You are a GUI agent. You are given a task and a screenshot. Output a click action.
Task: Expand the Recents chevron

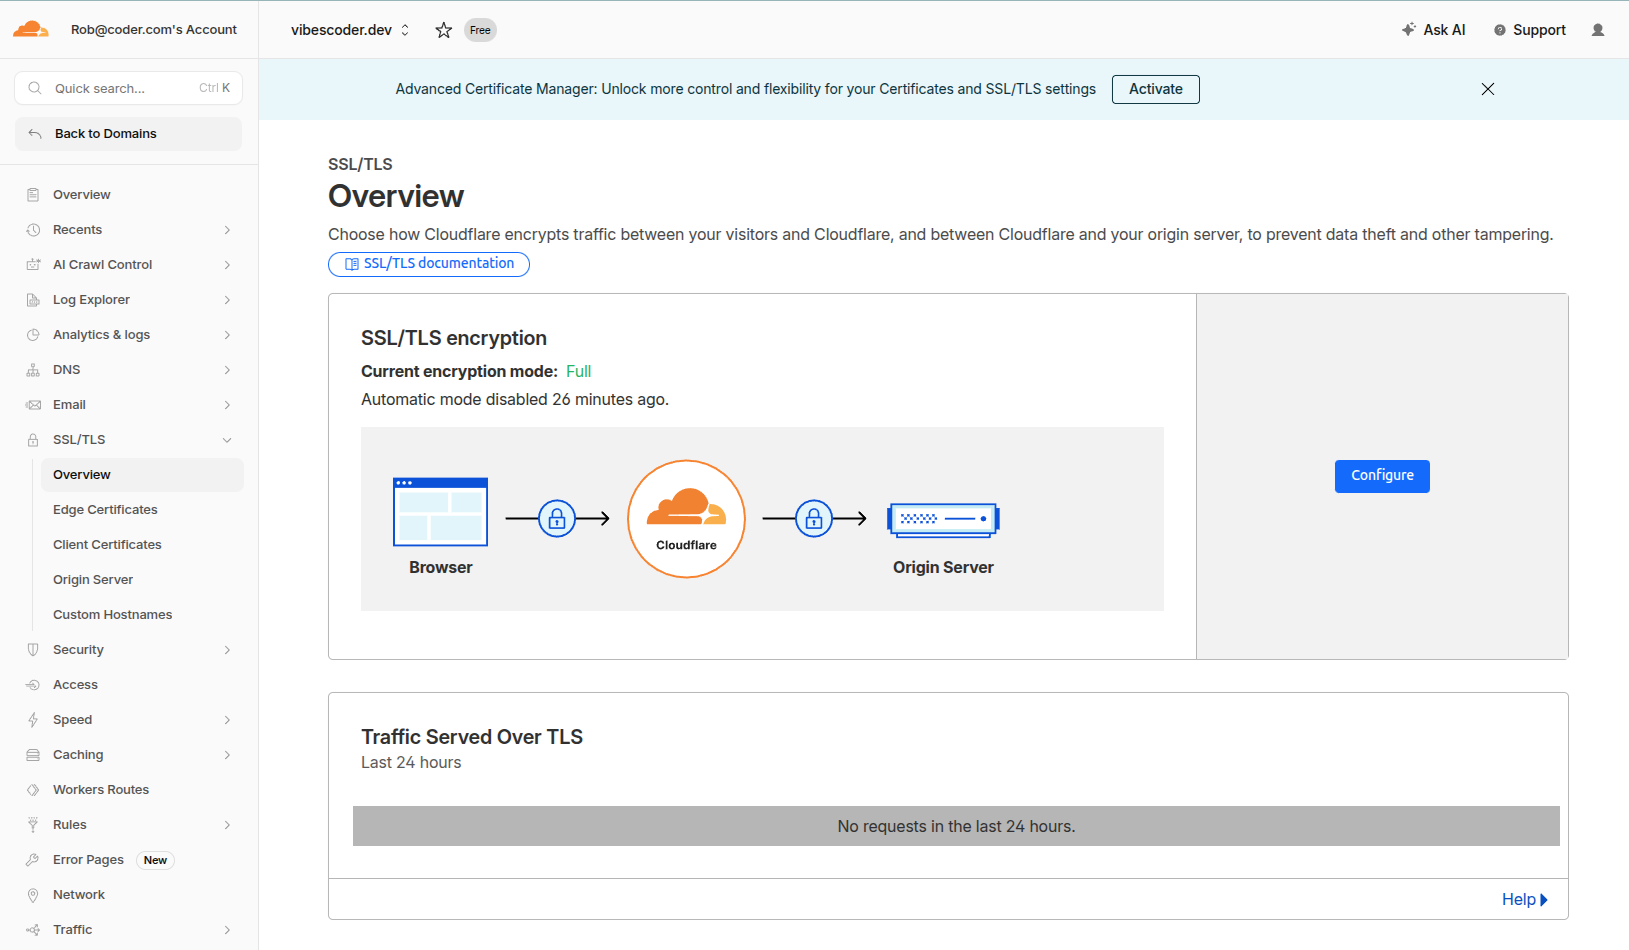[227, 230]
